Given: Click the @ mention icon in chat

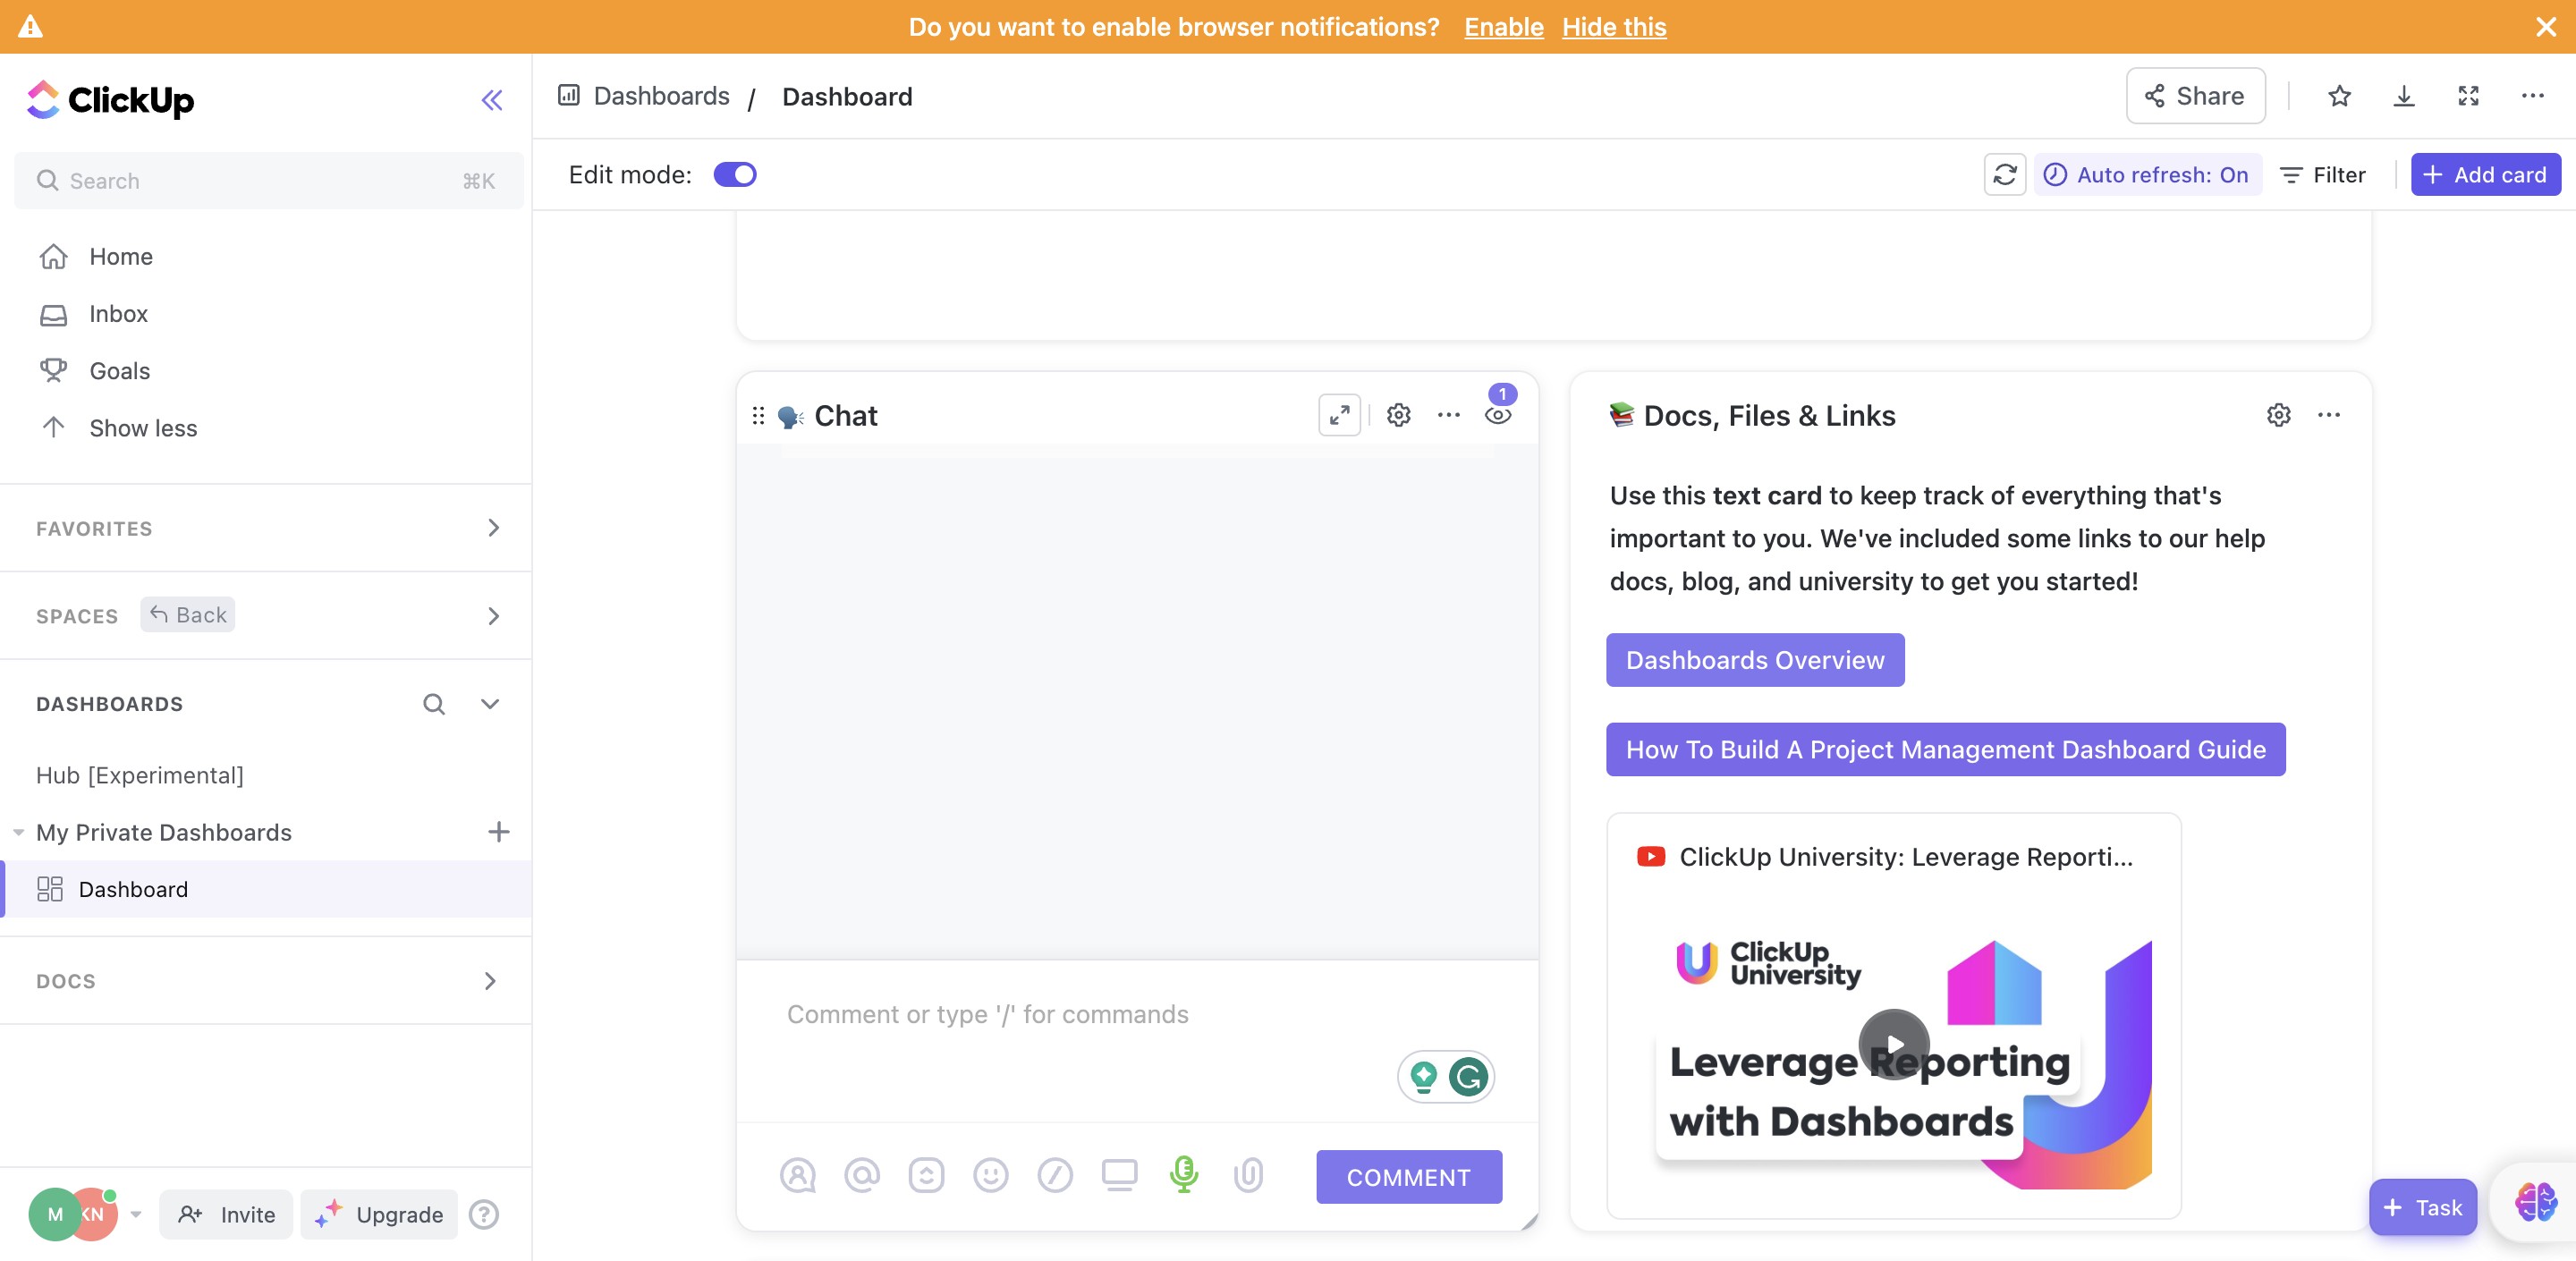Looking at the screenshot, I should point(861,1175).
